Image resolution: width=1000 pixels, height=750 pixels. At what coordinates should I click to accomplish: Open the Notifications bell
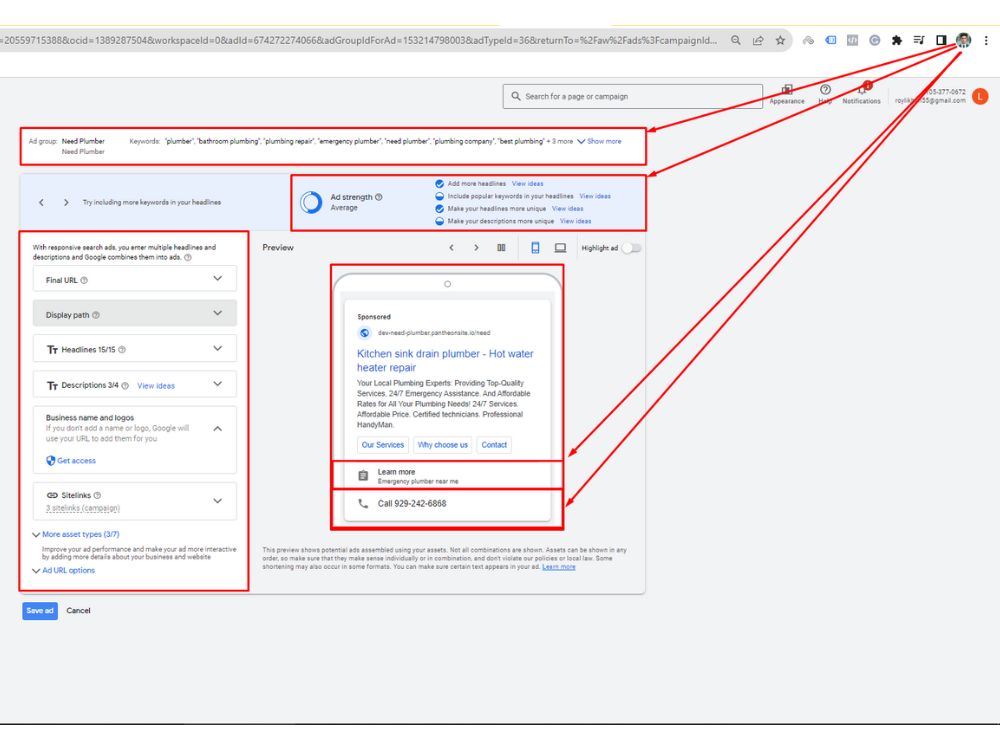[x=862, y=90]
